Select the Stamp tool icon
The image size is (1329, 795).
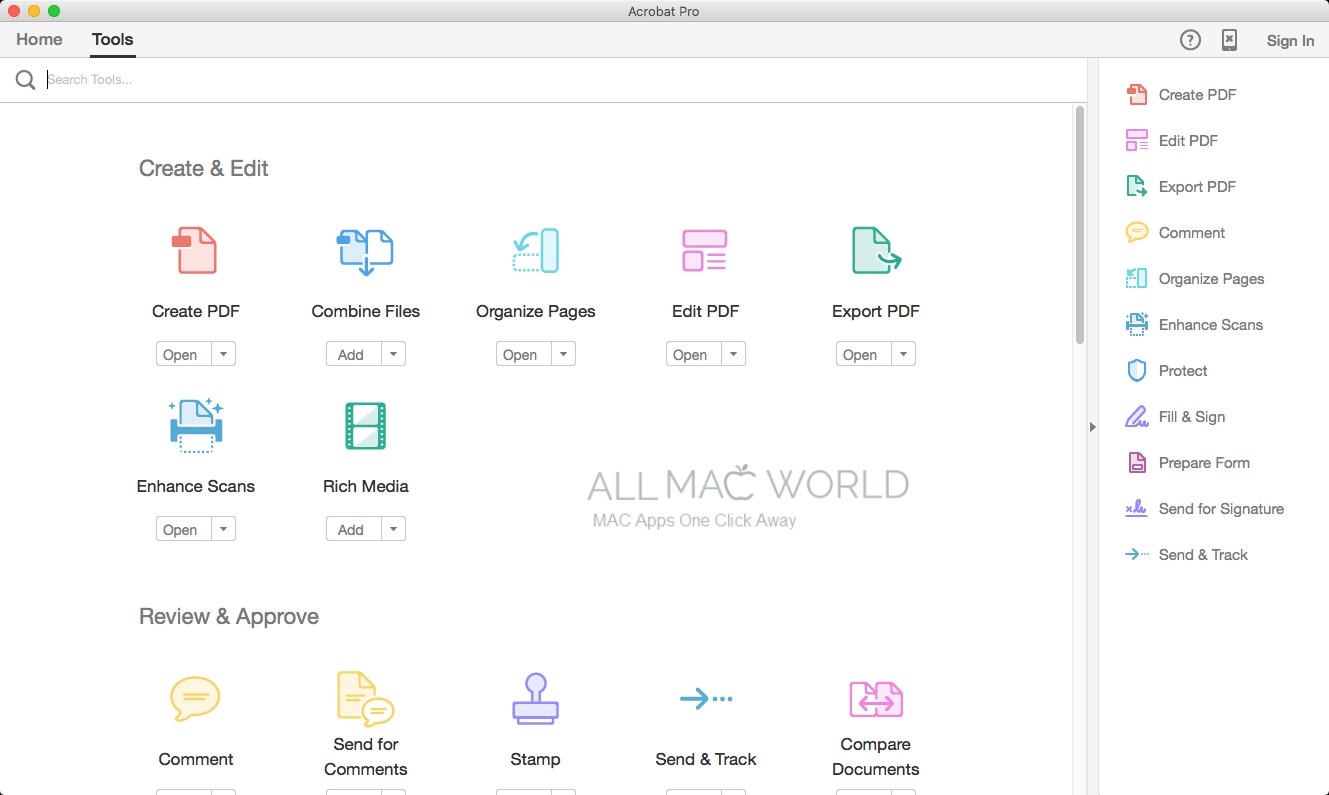(x=535, y=699)
